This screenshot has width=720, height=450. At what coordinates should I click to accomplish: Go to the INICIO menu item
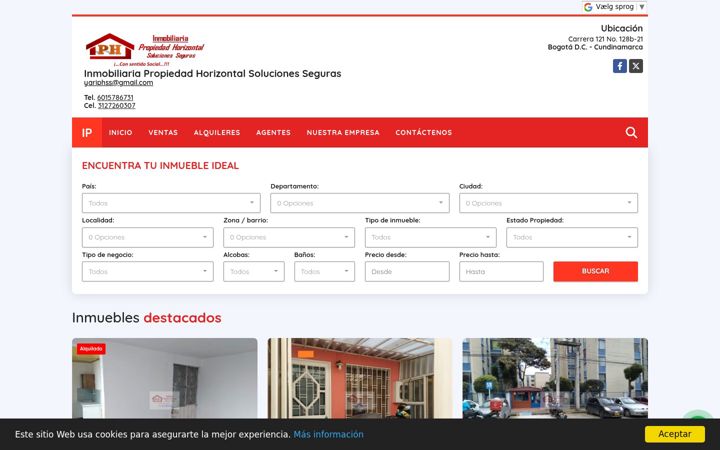pos(120,133)
